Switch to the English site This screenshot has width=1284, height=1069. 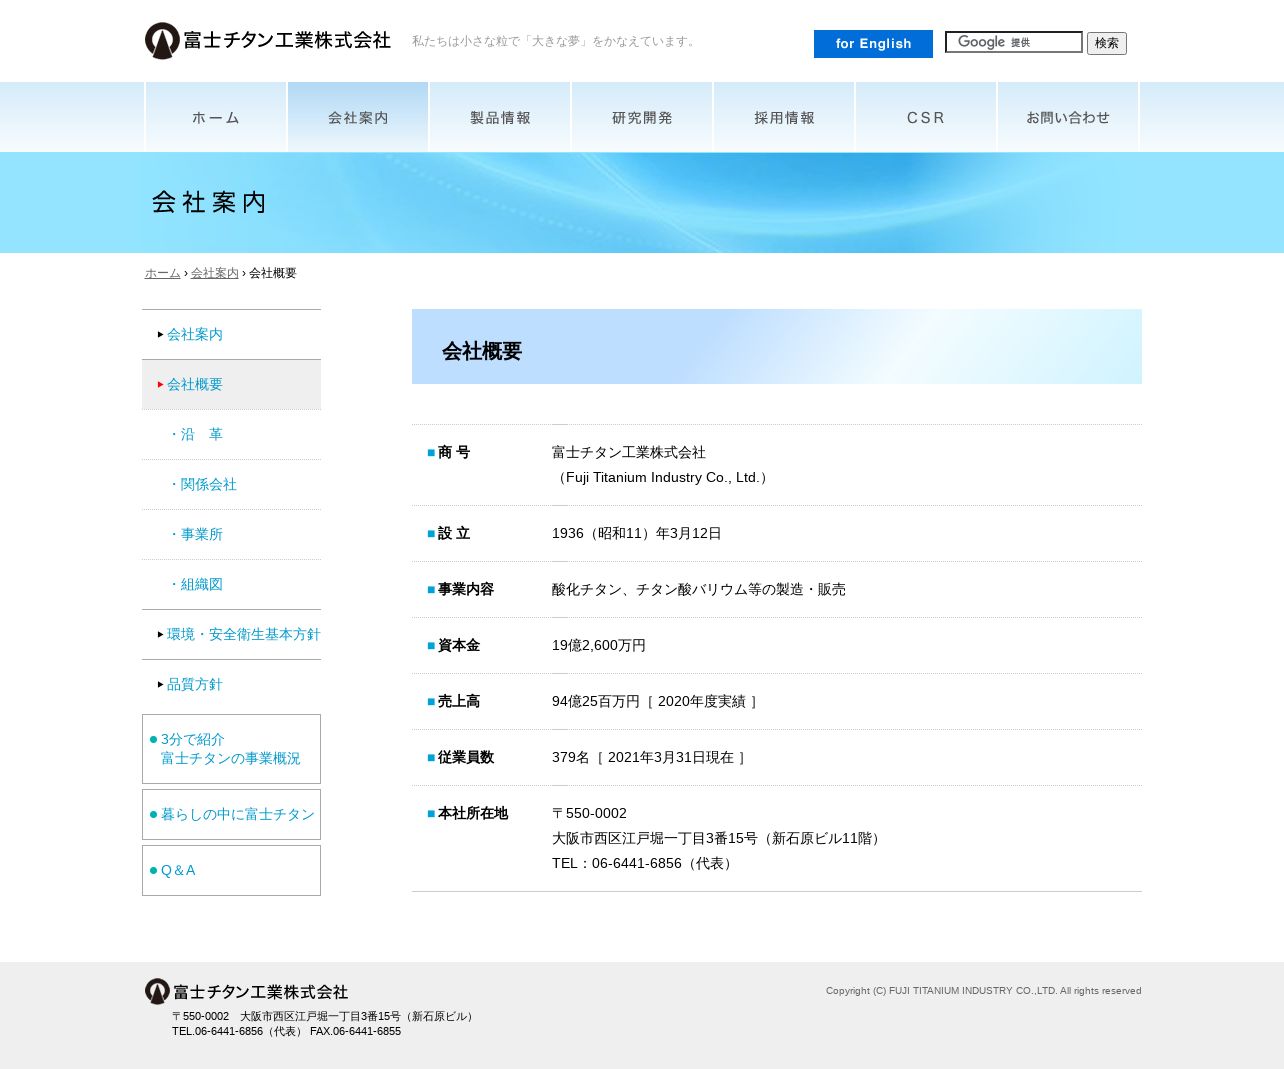[x=873, y=44]
